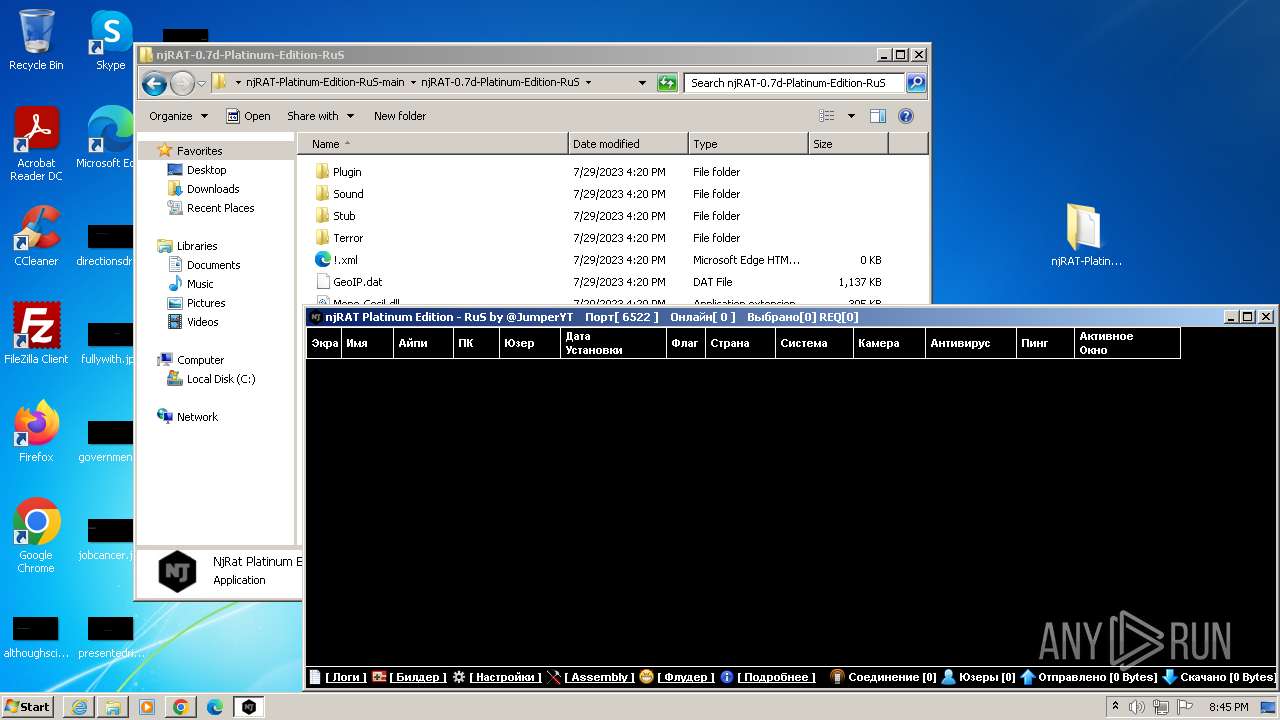The width and height of the screenshot is (1280, 720).
Task: Click the Open toolbar button in Explorer
Action: pos(248,116)
